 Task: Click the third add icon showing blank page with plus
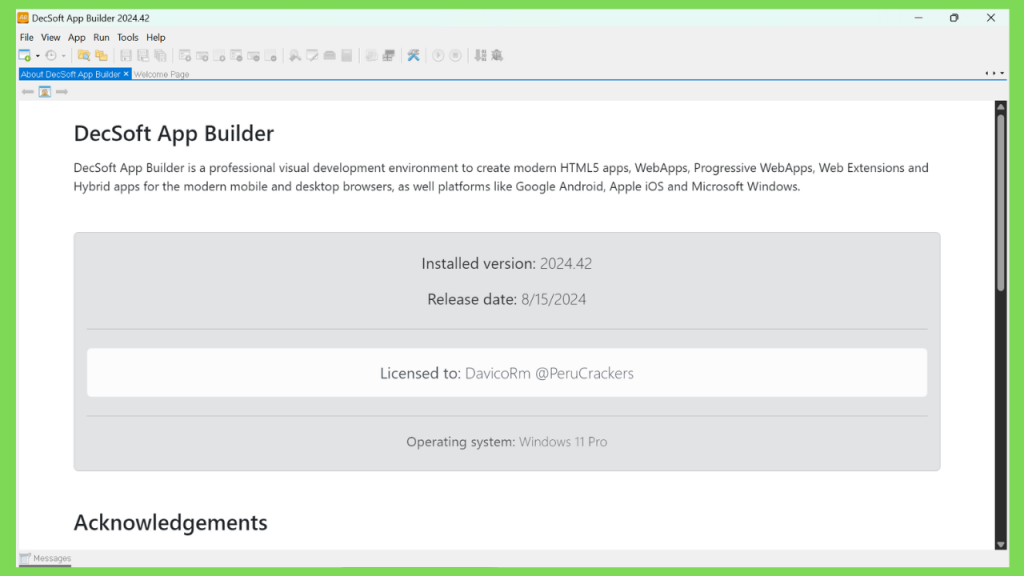tap(219, 56)
